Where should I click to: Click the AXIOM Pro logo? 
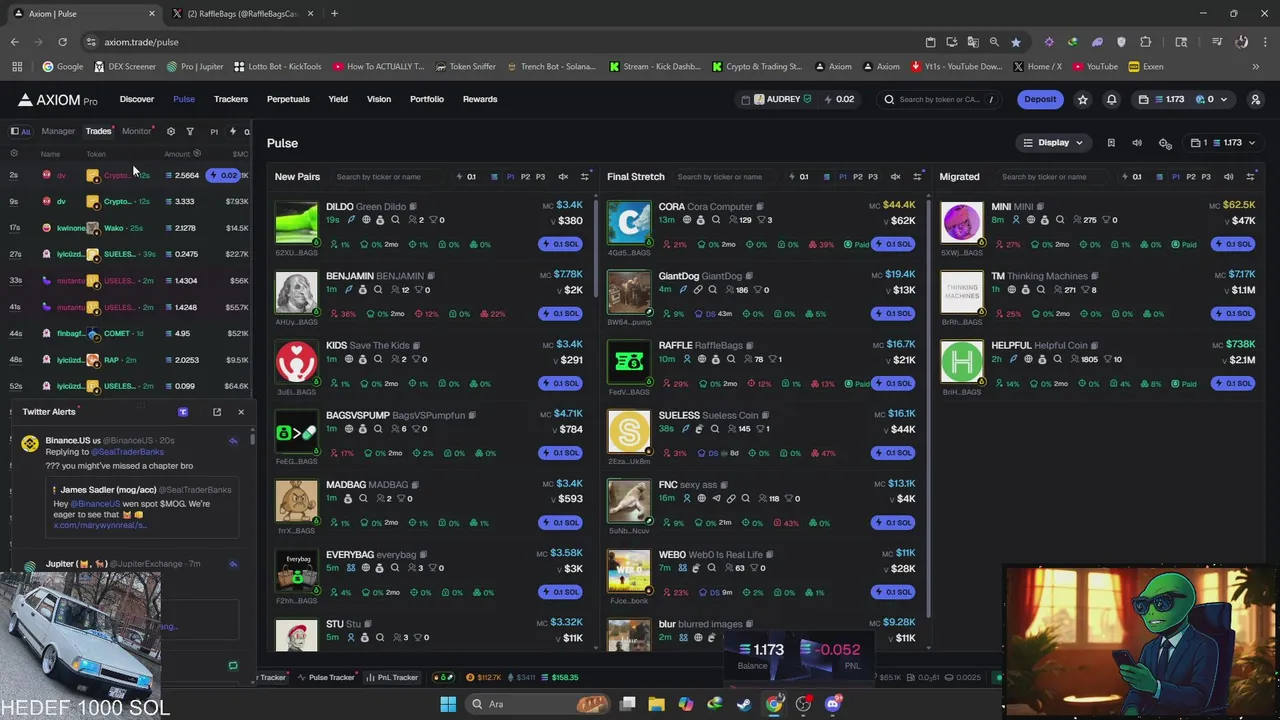coord(57,100)
